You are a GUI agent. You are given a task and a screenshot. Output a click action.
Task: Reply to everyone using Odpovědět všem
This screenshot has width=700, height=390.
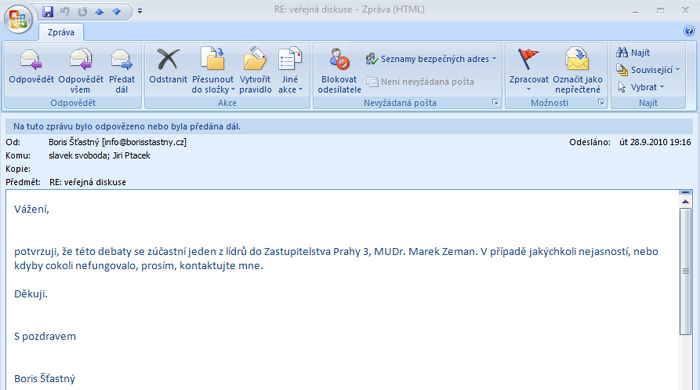(x=80, y=71)
